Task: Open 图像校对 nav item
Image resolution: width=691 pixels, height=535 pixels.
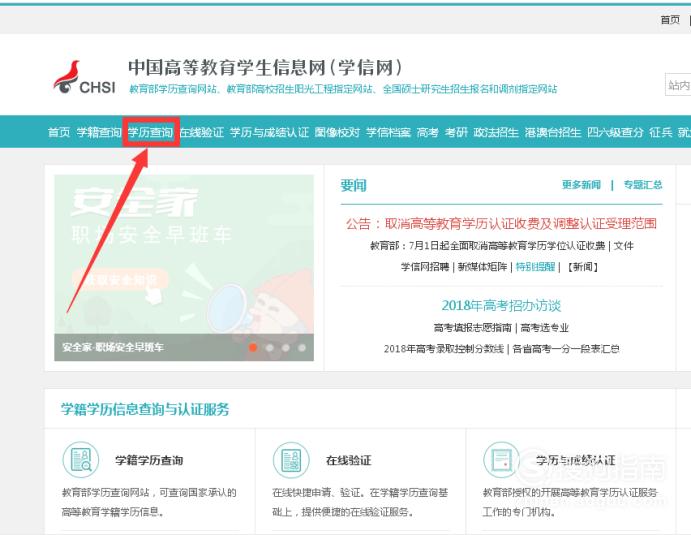Action: [337, 132]
